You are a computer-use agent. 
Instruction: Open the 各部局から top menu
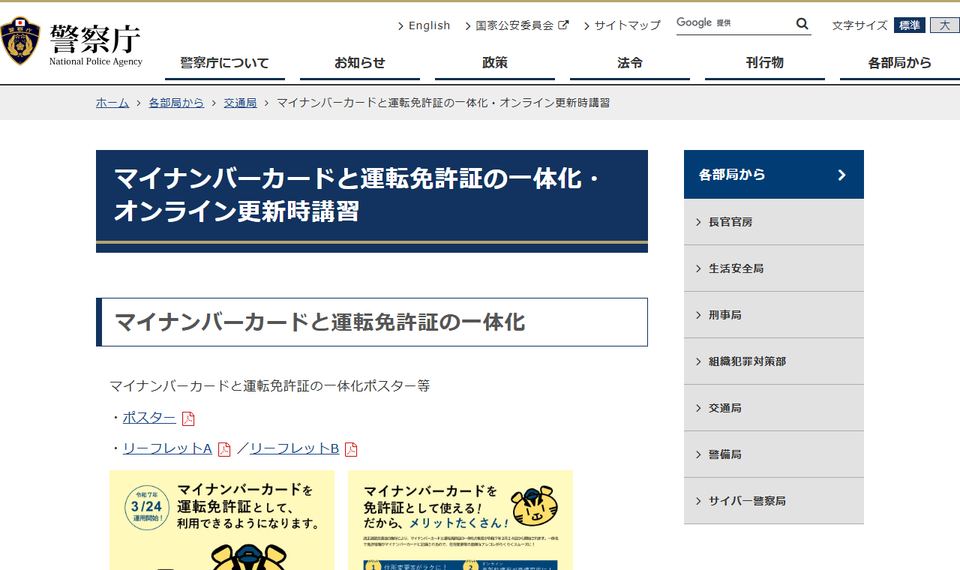[899, 63]
